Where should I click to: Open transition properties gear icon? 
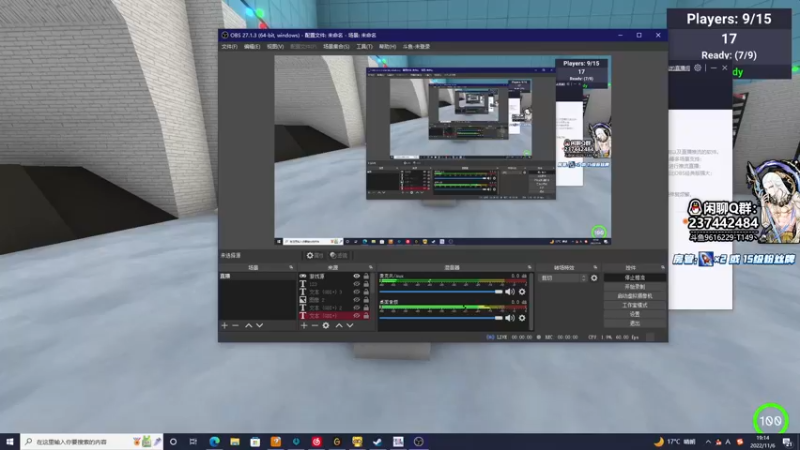point(594,278)
